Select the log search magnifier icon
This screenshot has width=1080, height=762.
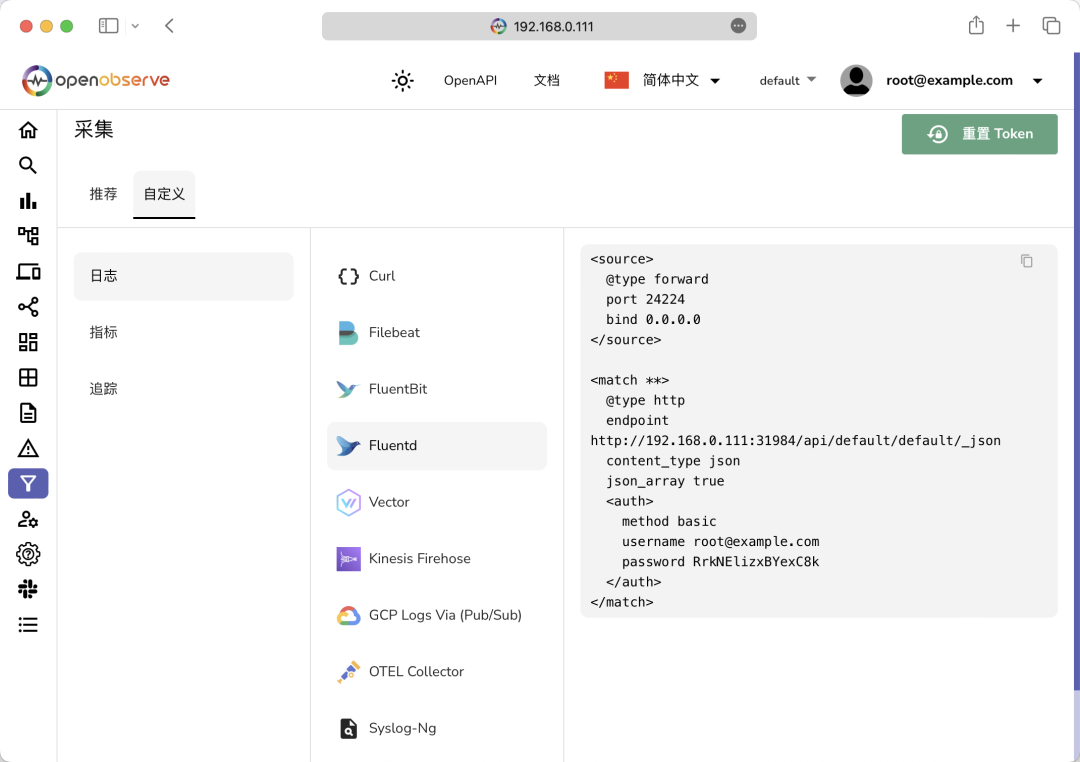click(28, 165)
